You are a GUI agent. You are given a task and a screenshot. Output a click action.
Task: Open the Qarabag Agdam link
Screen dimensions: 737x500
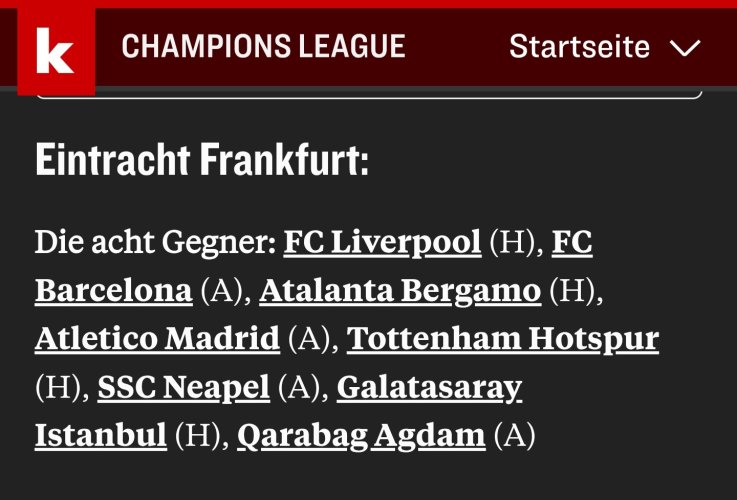click(x=361, y=436)
